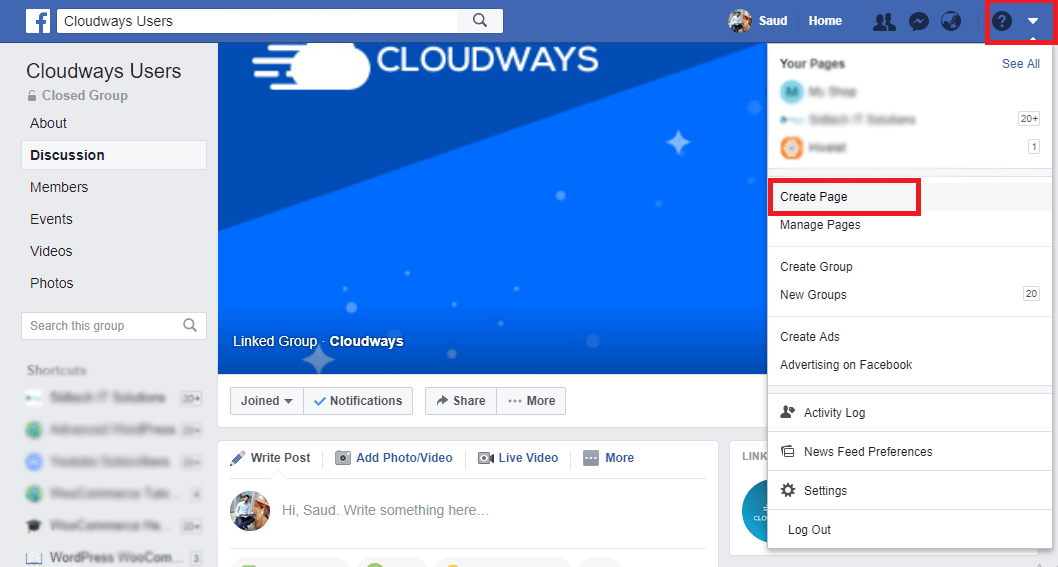Click the Cloudways linked group link on cover
1058x567 pixels.
pos(366,342)
